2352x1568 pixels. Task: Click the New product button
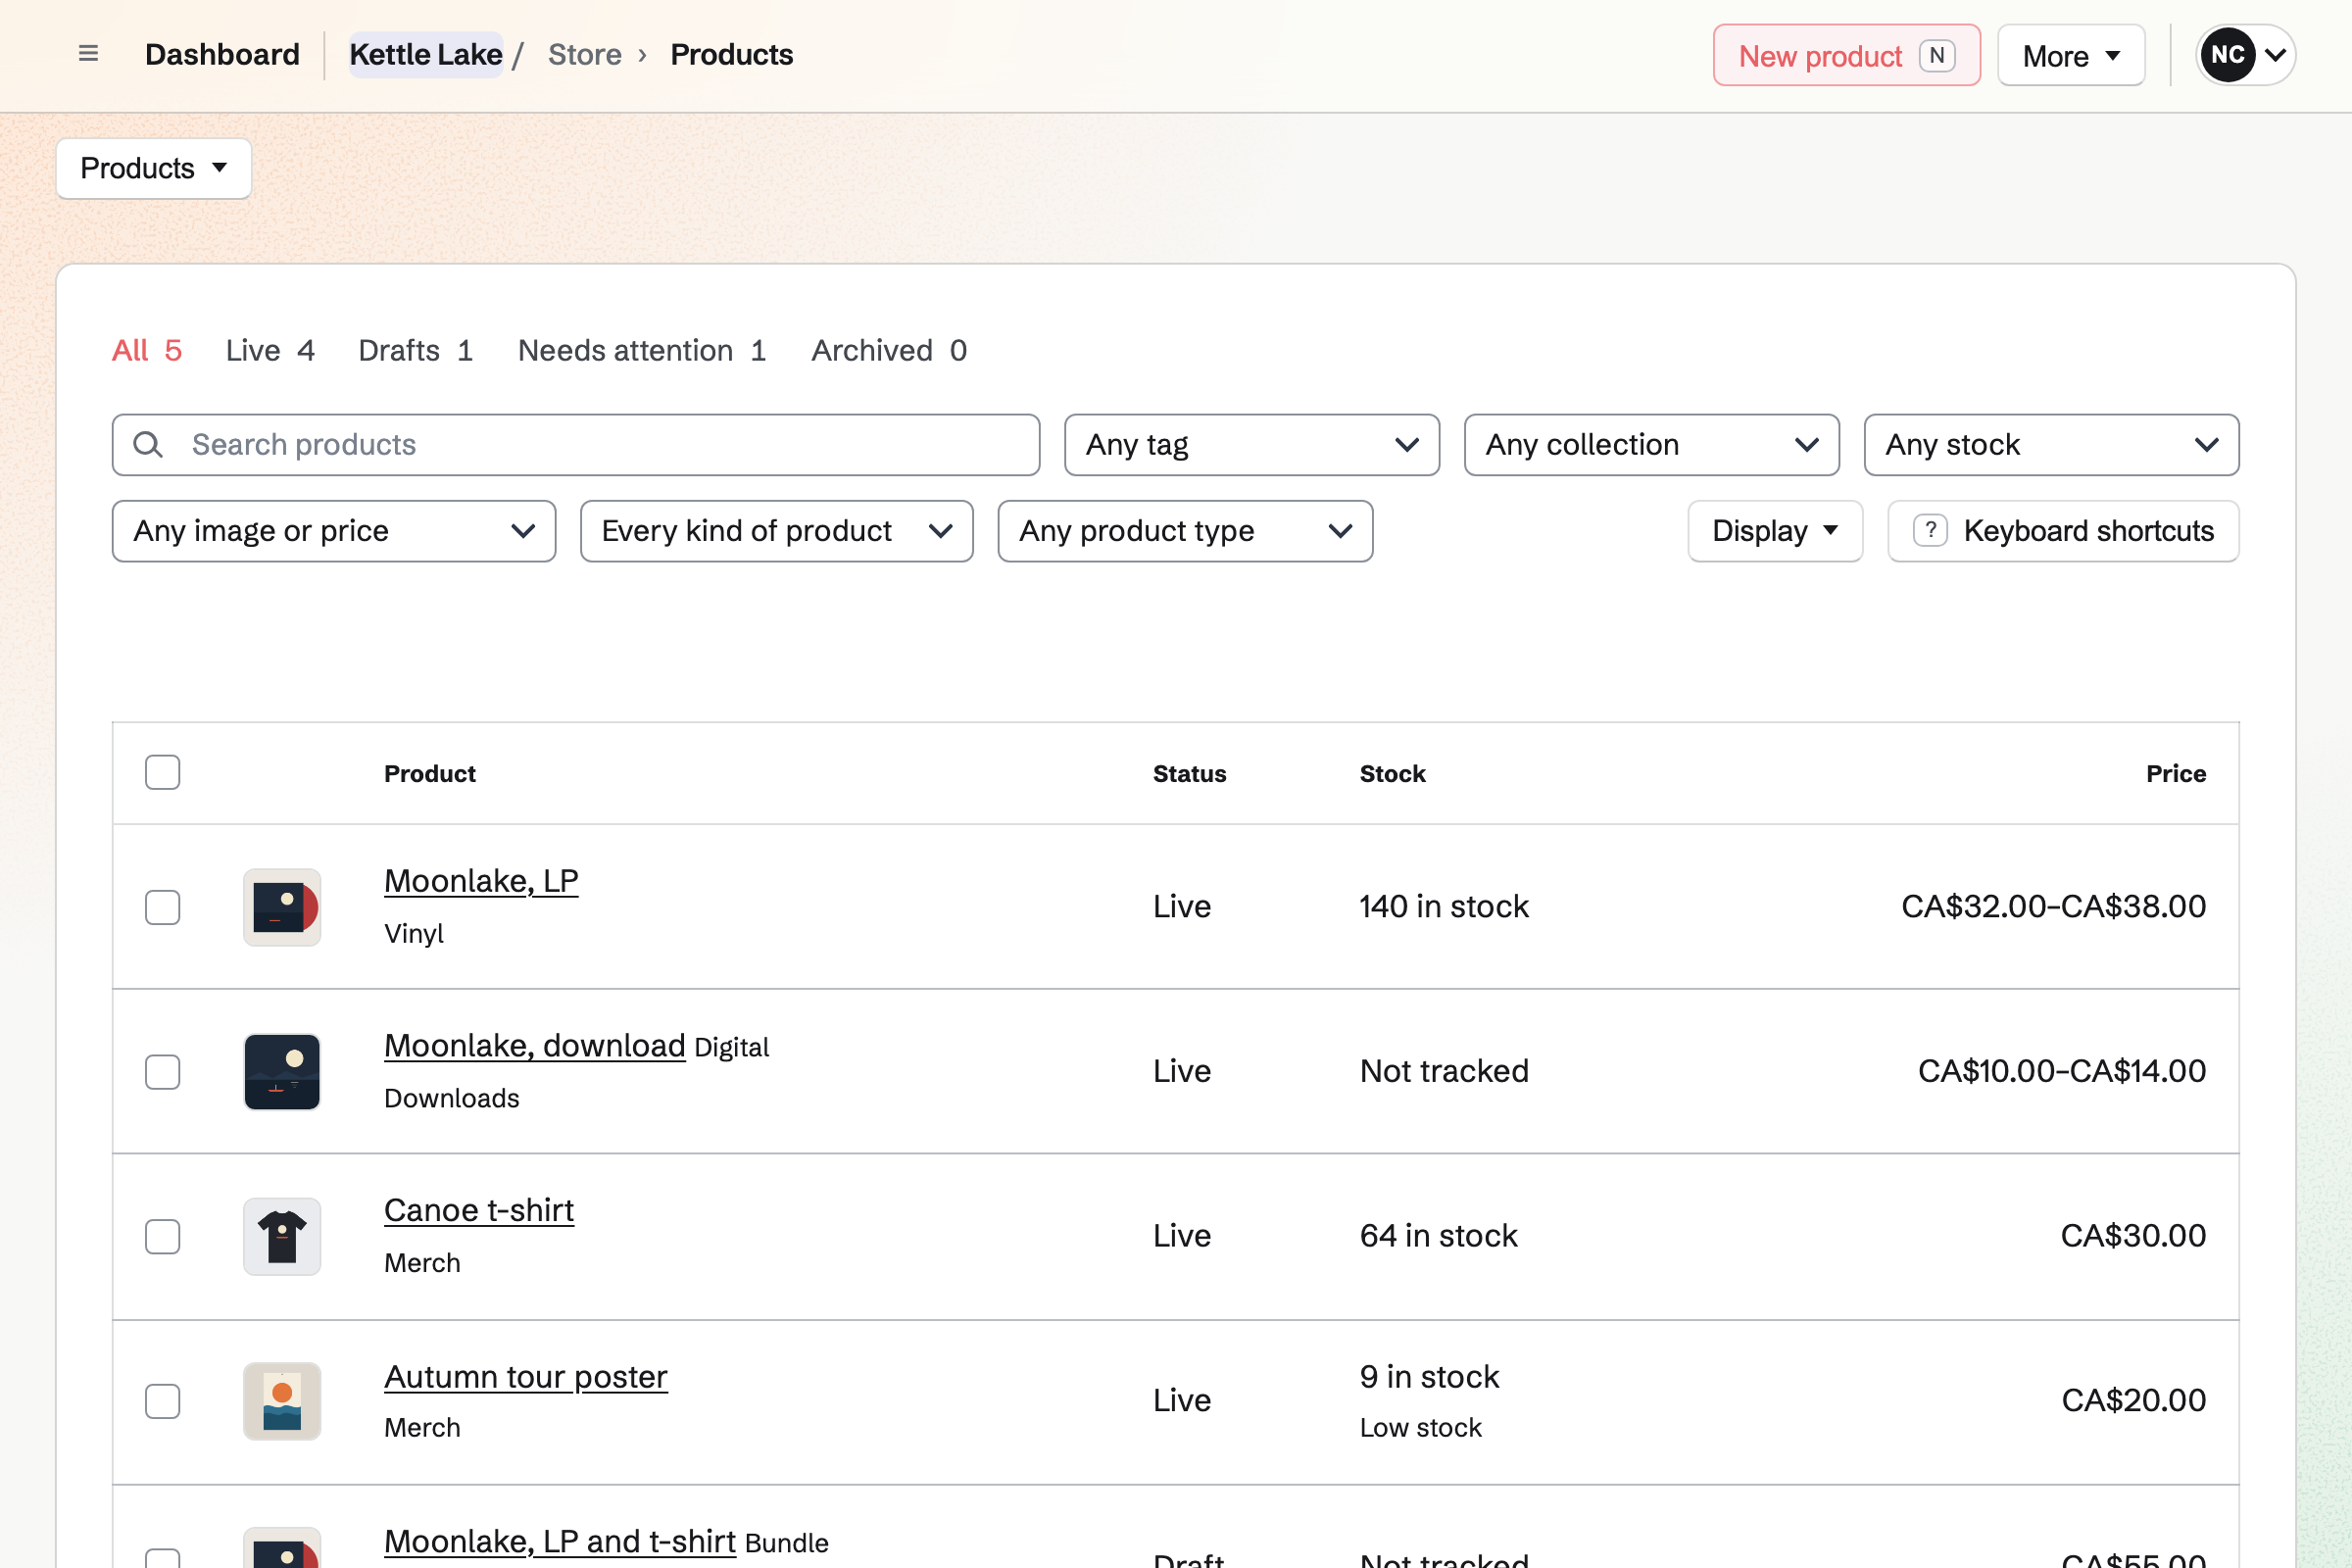coord(1846,55)
